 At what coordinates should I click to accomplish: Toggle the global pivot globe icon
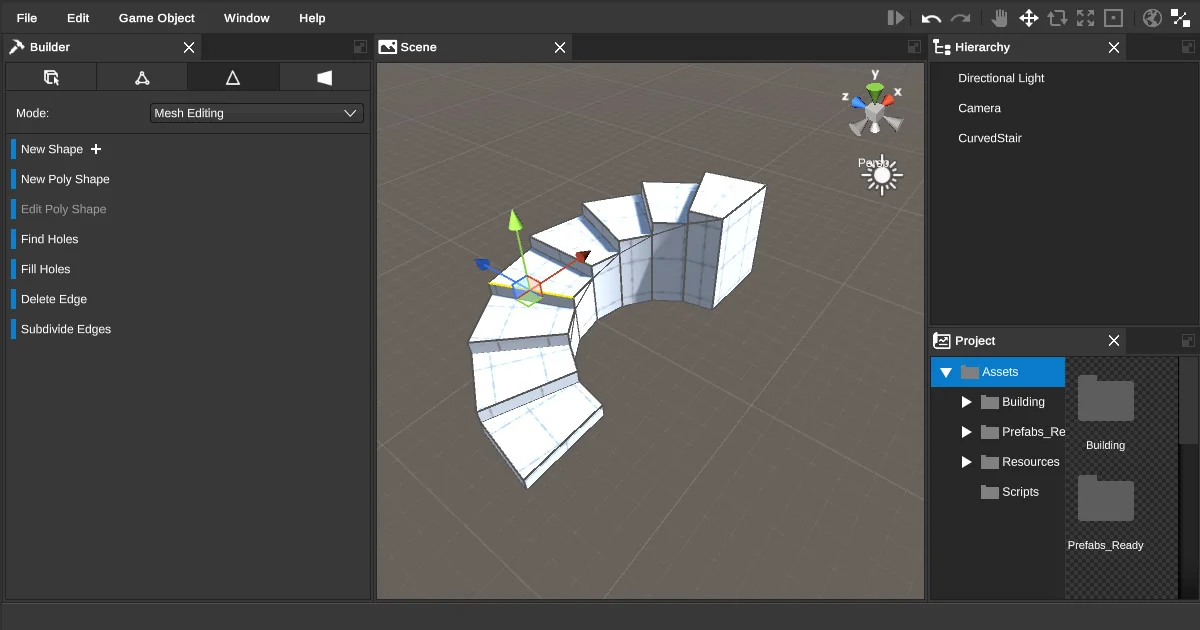(x=1151, y=17)
